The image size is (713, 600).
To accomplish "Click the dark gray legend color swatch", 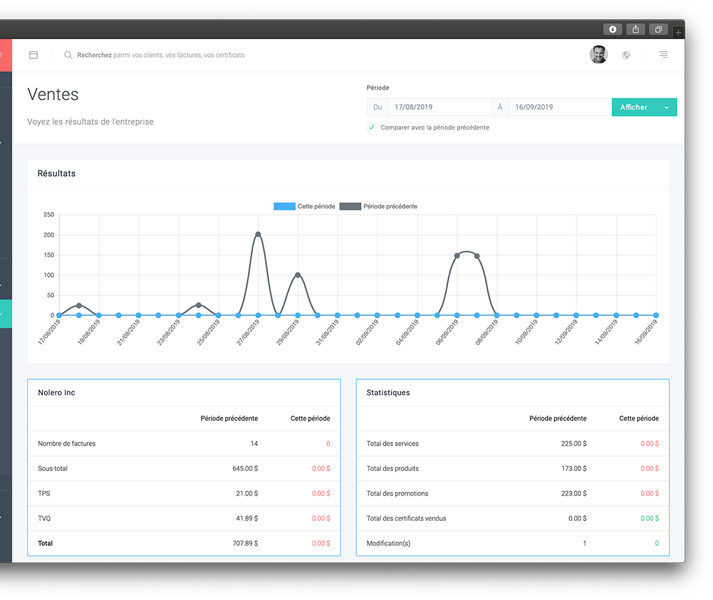I will (350, 206).
